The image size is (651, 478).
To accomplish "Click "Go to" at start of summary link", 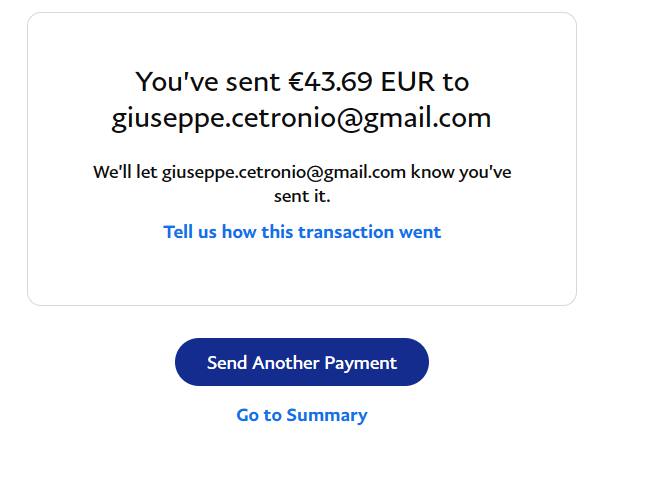I will pyautogui.click(x=259, y=415).
